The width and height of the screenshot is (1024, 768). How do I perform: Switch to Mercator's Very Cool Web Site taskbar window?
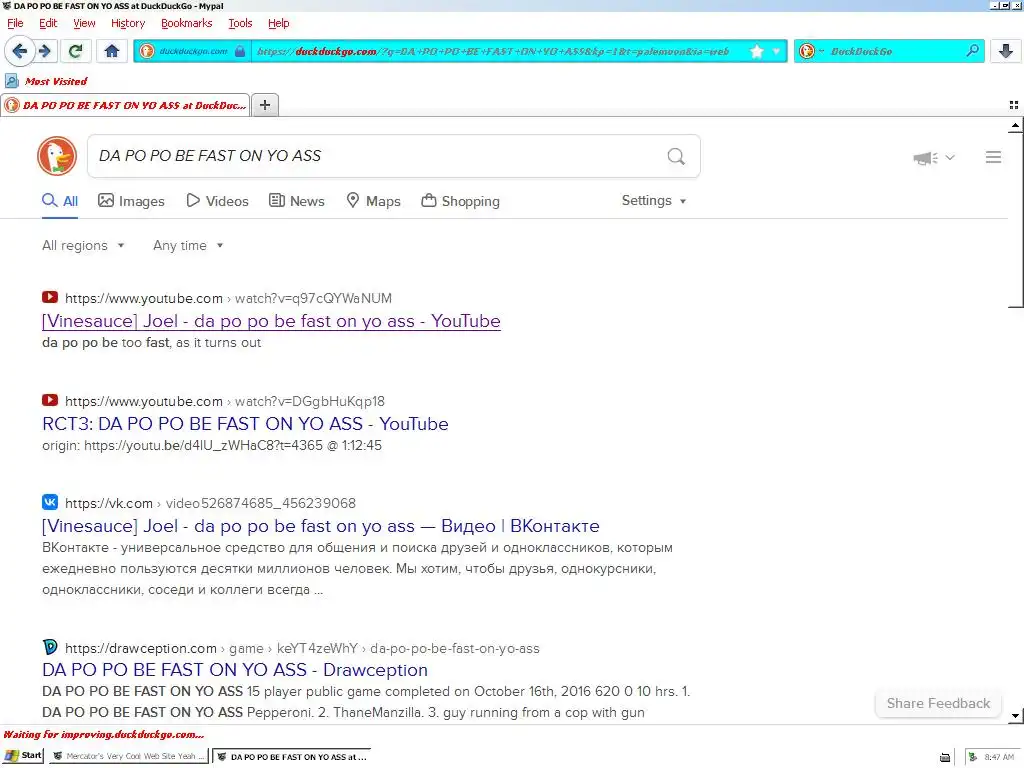pyautogui.click(x=129, y=756)
